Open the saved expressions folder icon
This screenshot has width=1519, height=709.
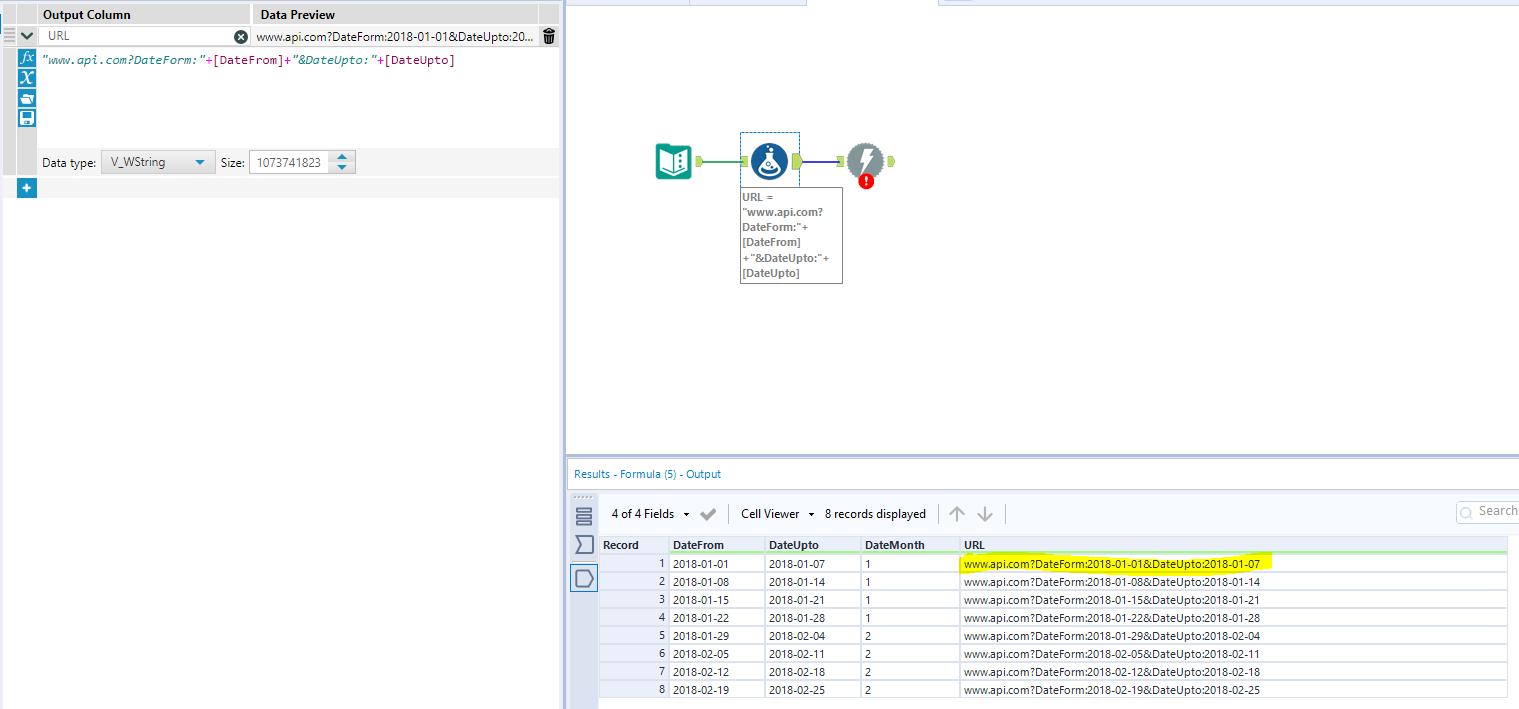(27, 97)
